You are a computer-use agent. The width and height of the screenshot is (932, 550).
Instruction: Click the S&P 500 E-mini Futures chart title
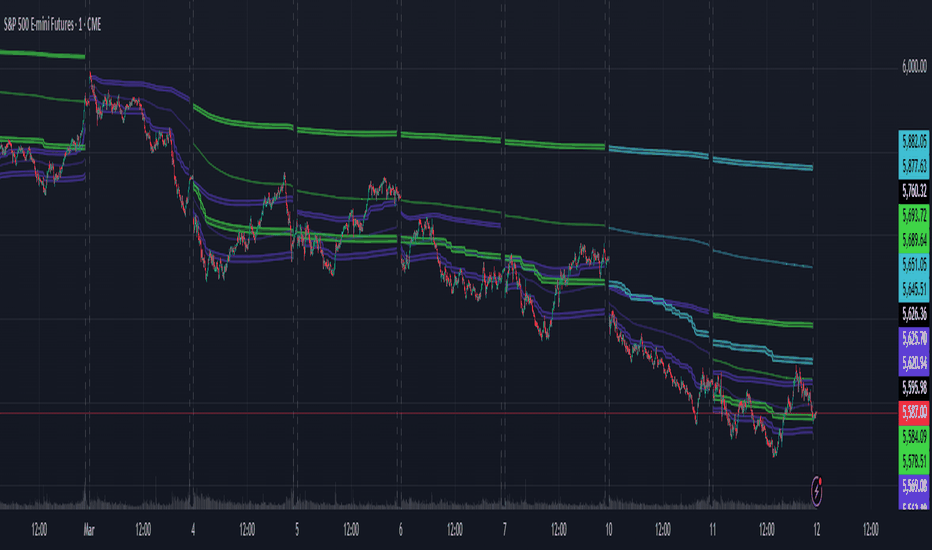coord(52,24)
